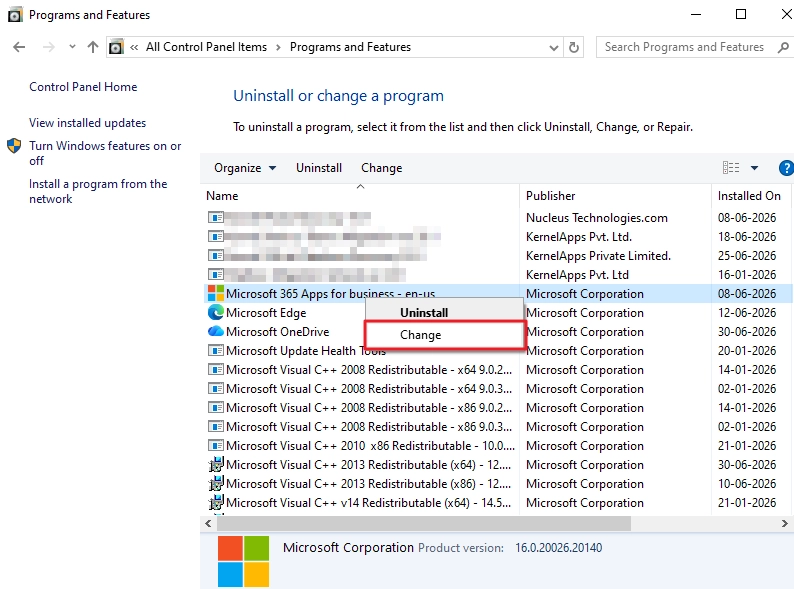This screenshot has height=589, width=794.
Task: Click the Microsoft Update Health Tools icon
Action: [216, 350]
